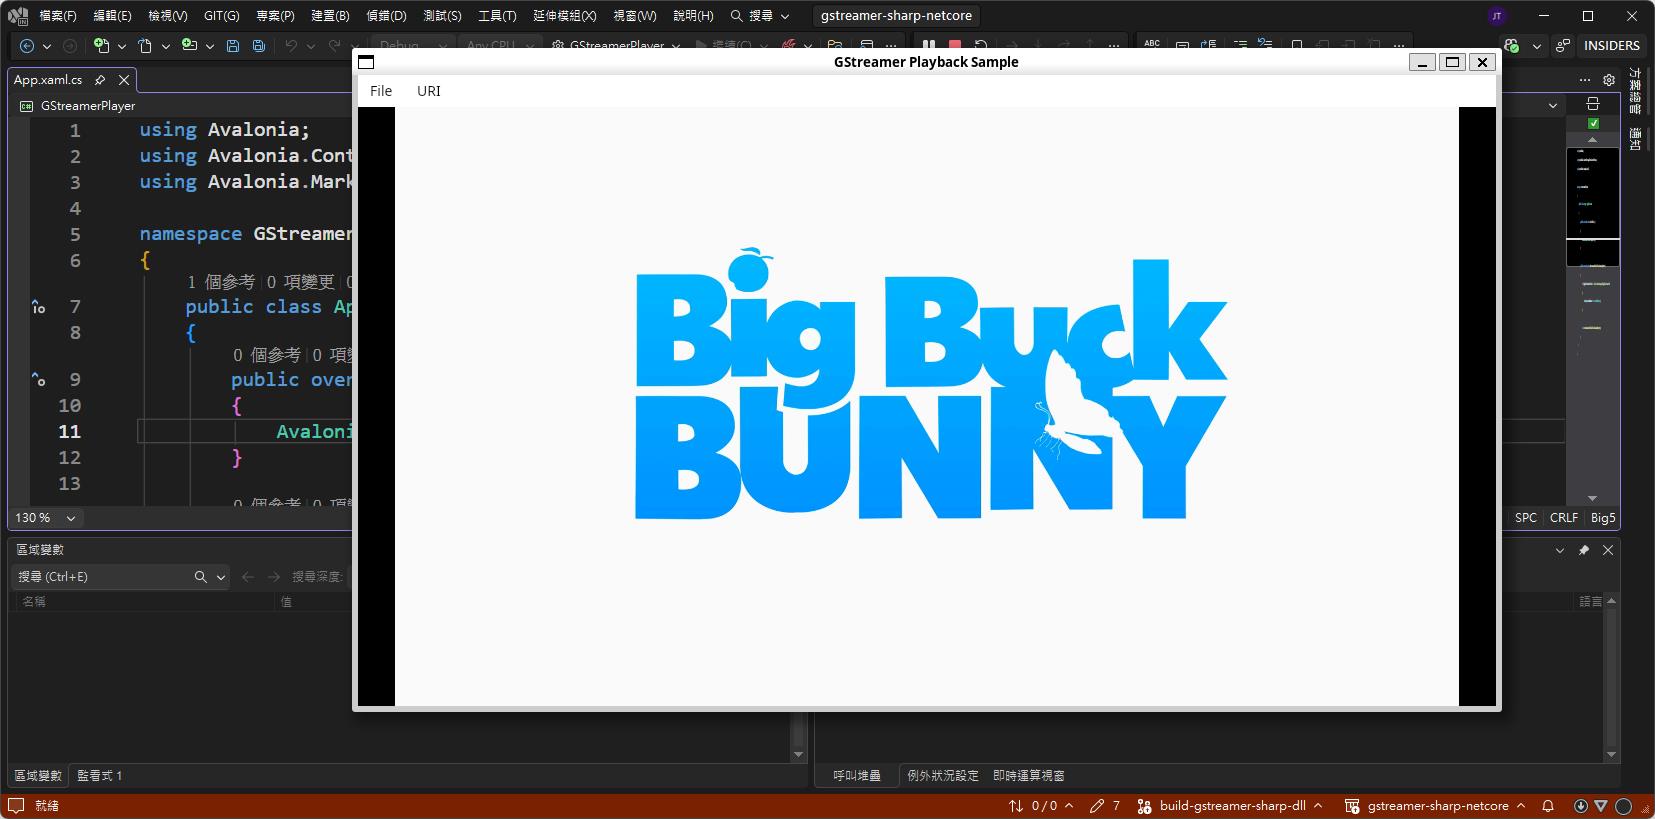Viewport: 1655px width, 819px height.
Task: Click the pin icon on App.xaml.cs tab
Action: [x=100, y=80]
